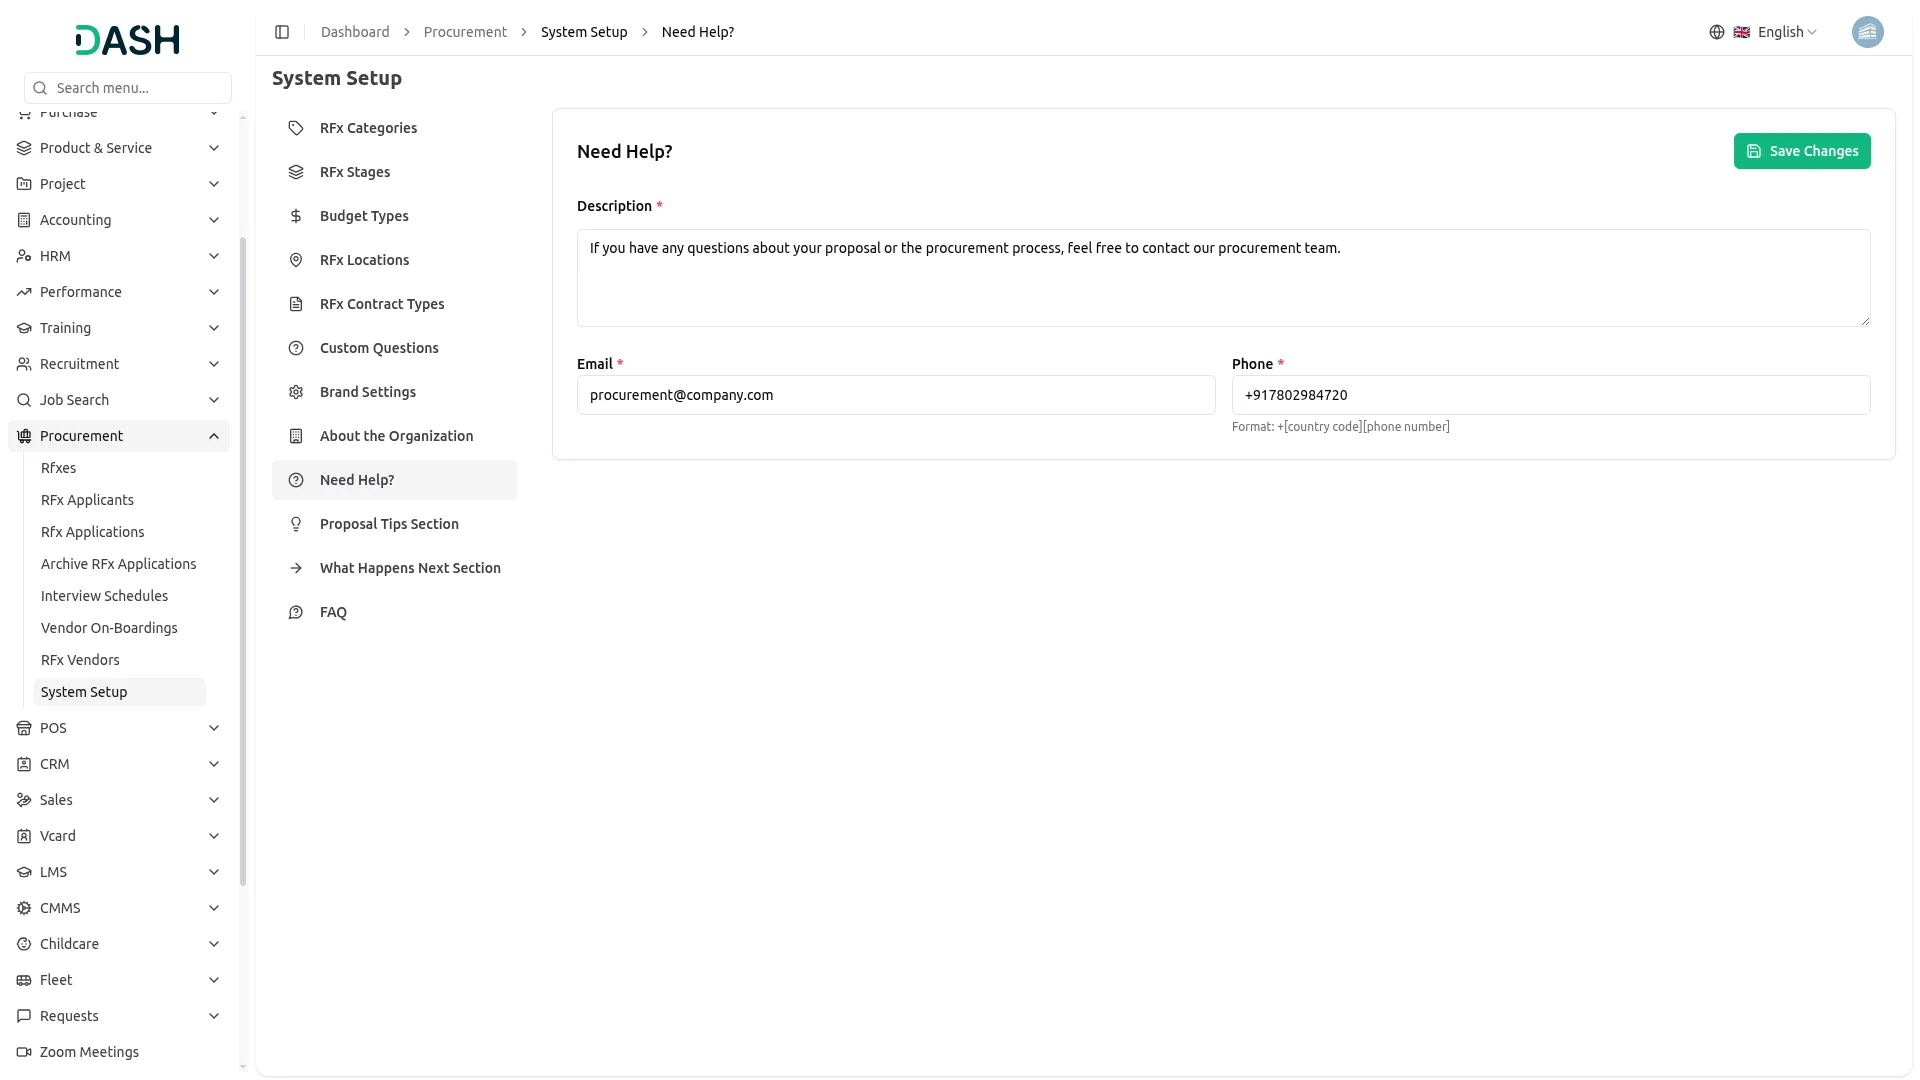Click the Proposal Tips lightbulb icon

click(296, 524)
